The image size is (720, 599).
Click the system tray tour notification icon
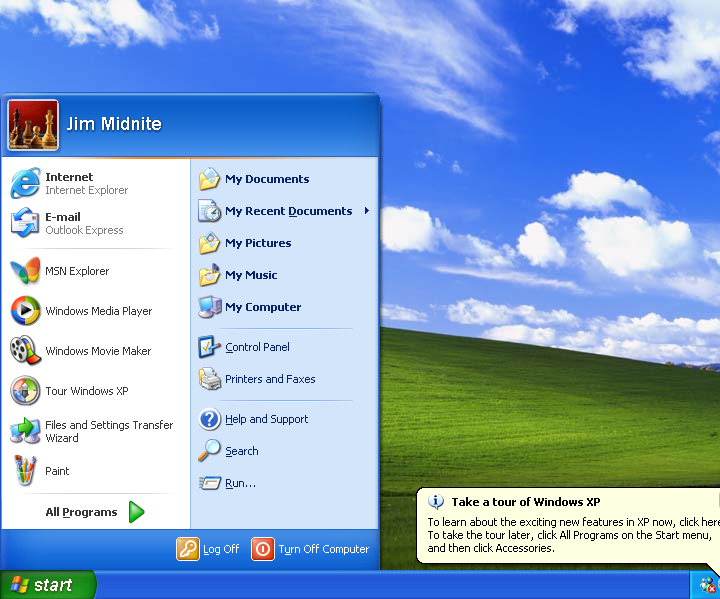click(708, 585)
